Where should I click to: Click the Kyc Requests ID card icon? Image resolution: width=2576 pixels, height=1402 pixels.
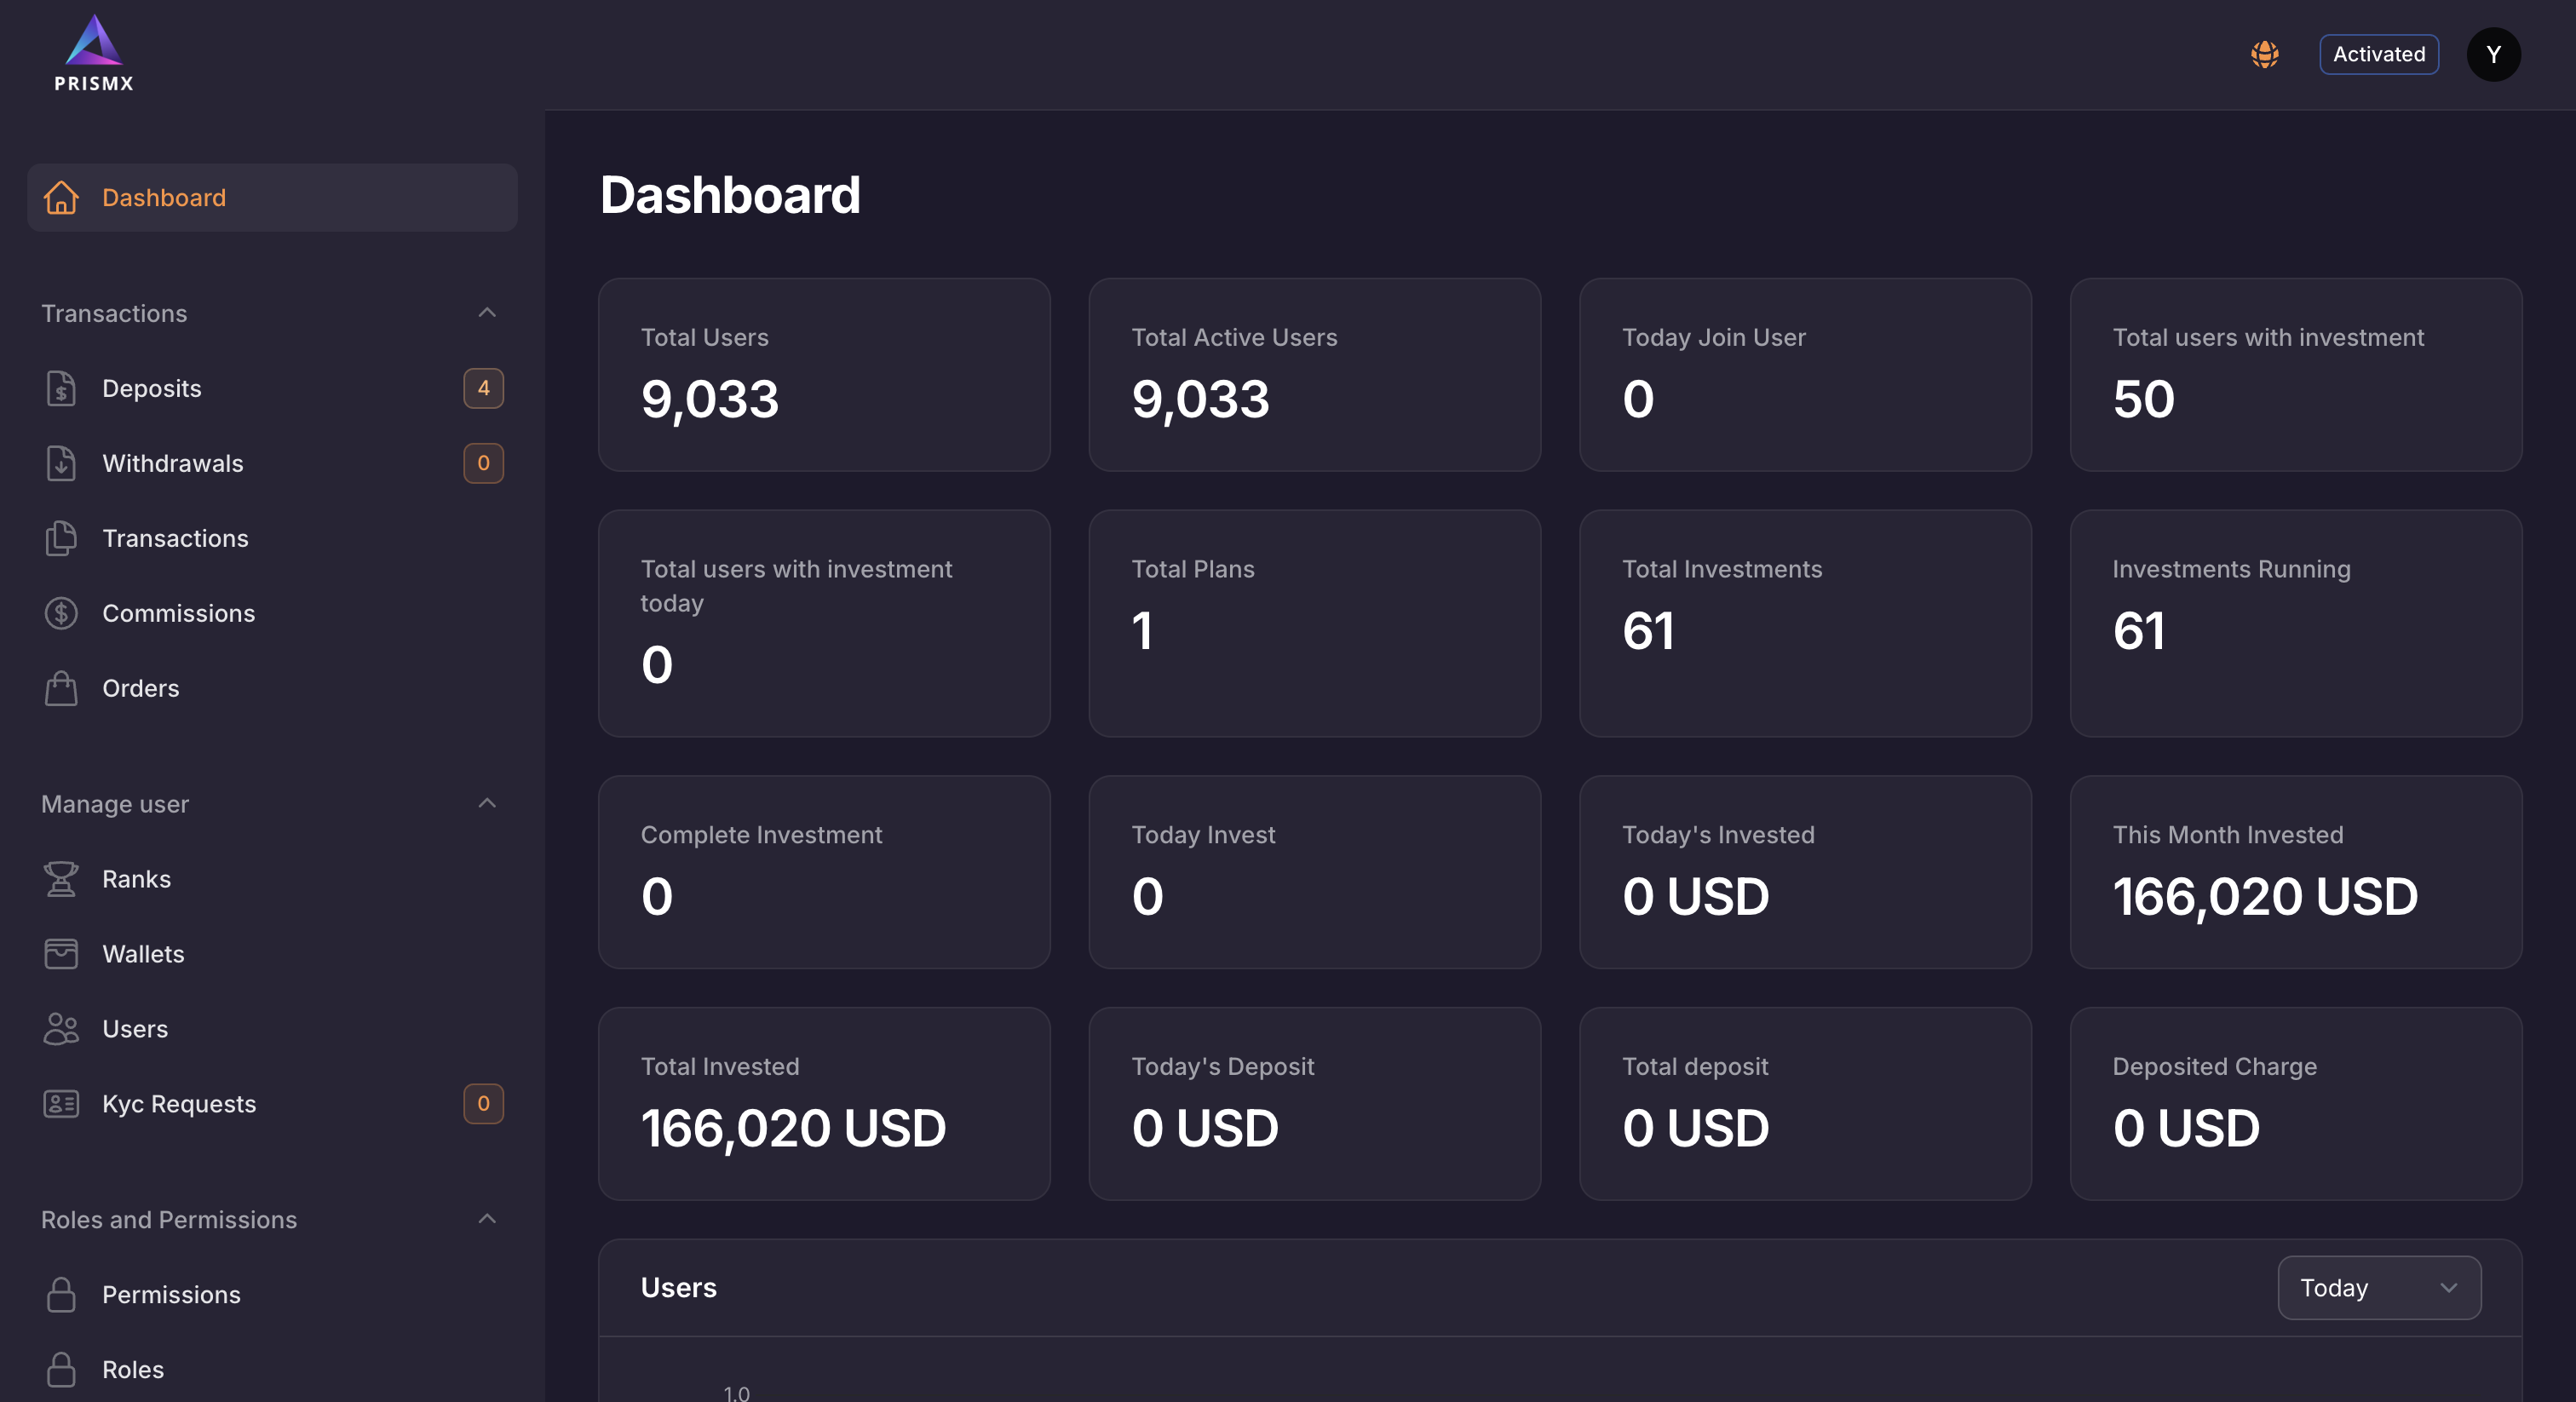click(x=61, y=1104)
